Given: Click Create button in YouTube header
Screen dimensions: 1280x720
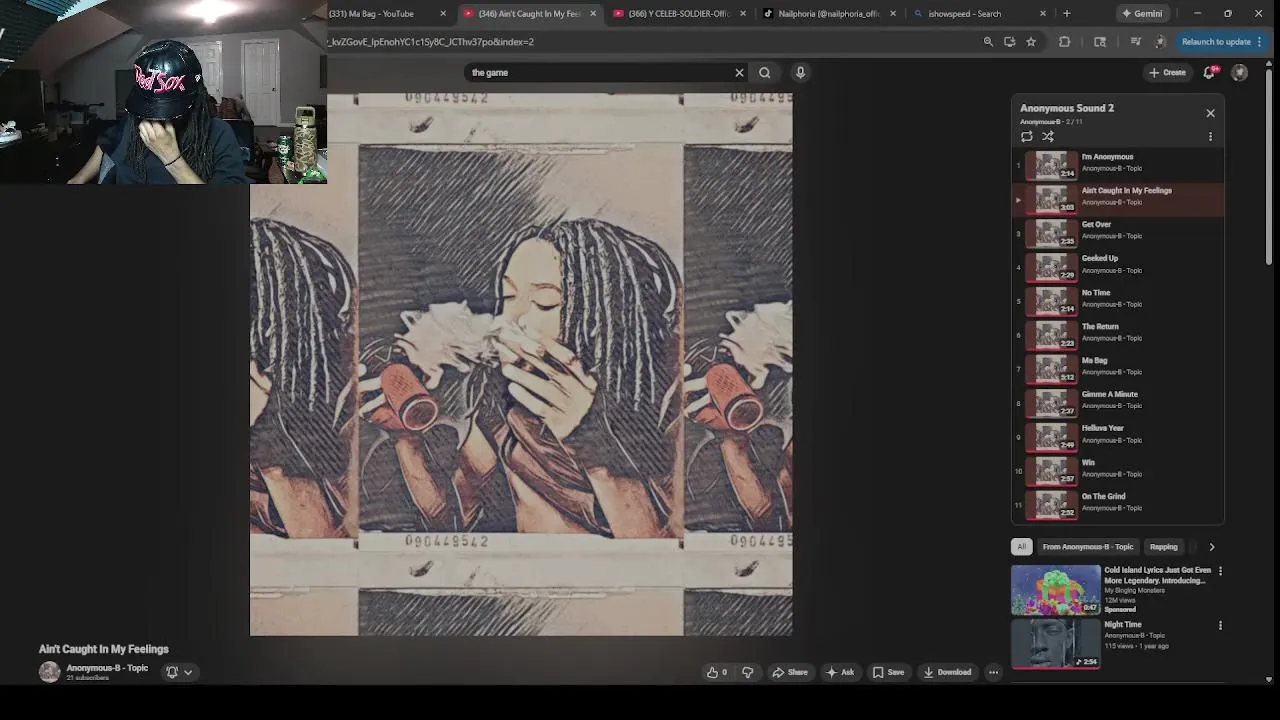Looking at the screenshot, I should coord(1167,72).
